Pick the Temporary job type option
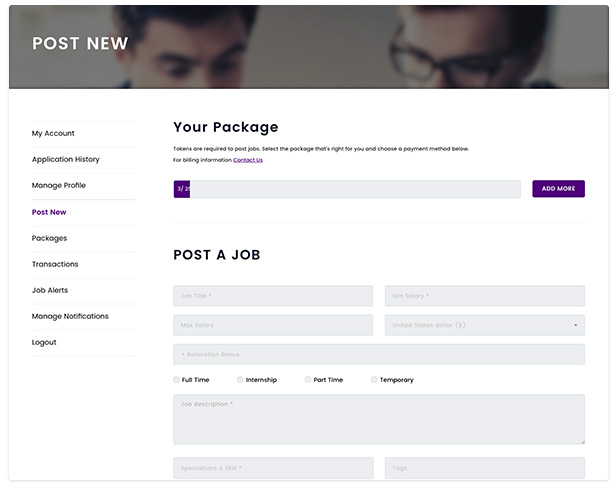616x491 pixels. 374,380
